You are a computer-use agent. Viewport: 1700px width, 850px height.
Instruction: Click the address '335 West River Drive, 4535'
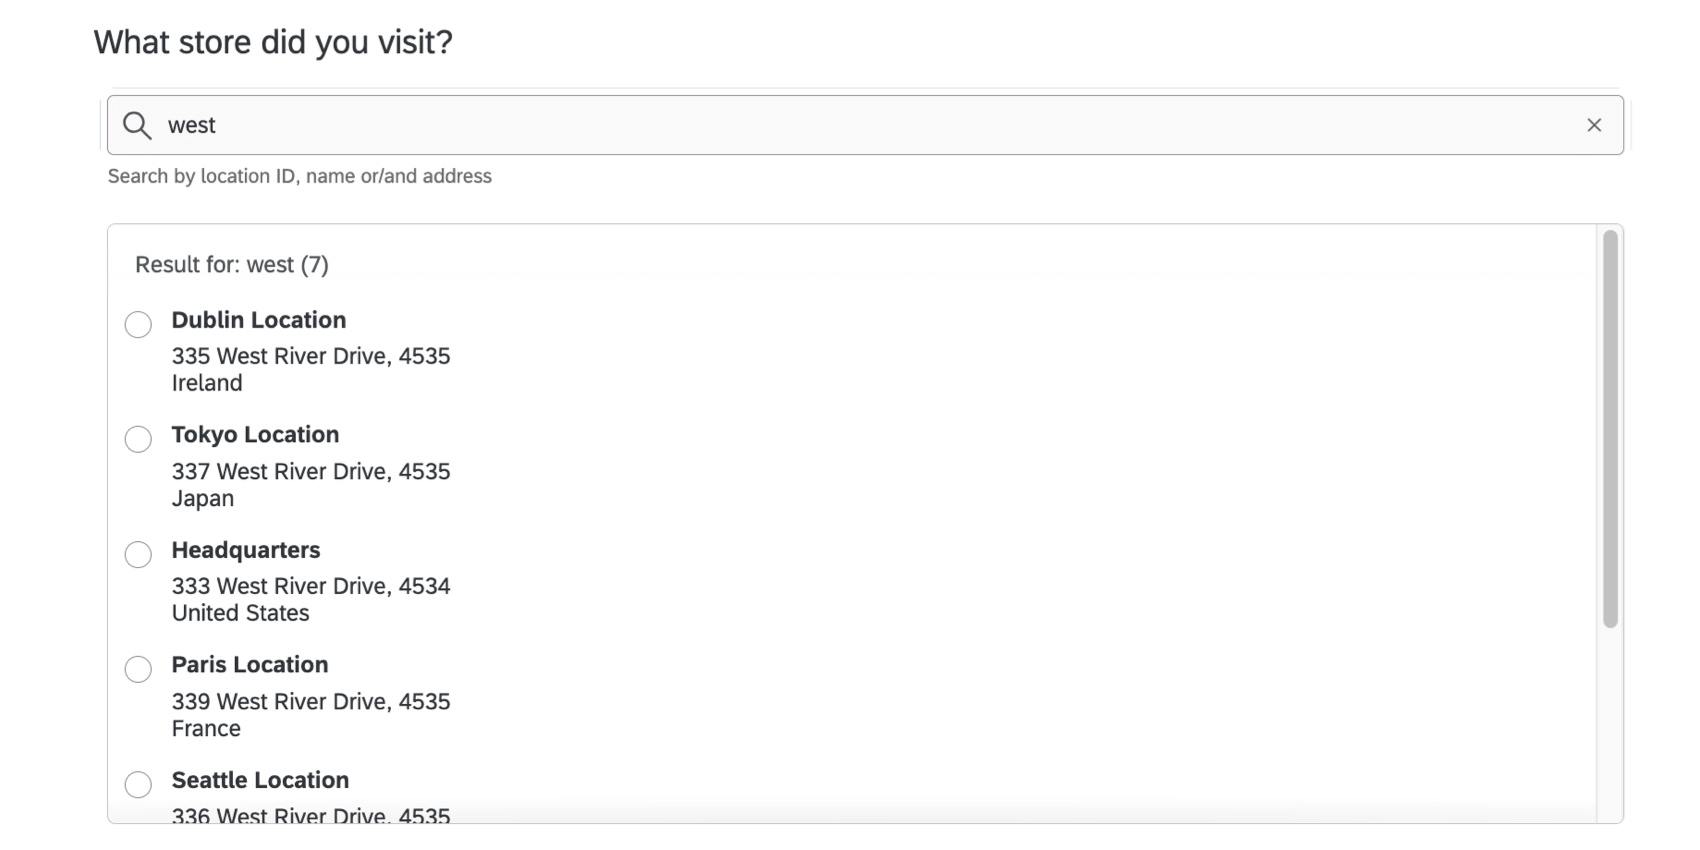click(310, 356)
